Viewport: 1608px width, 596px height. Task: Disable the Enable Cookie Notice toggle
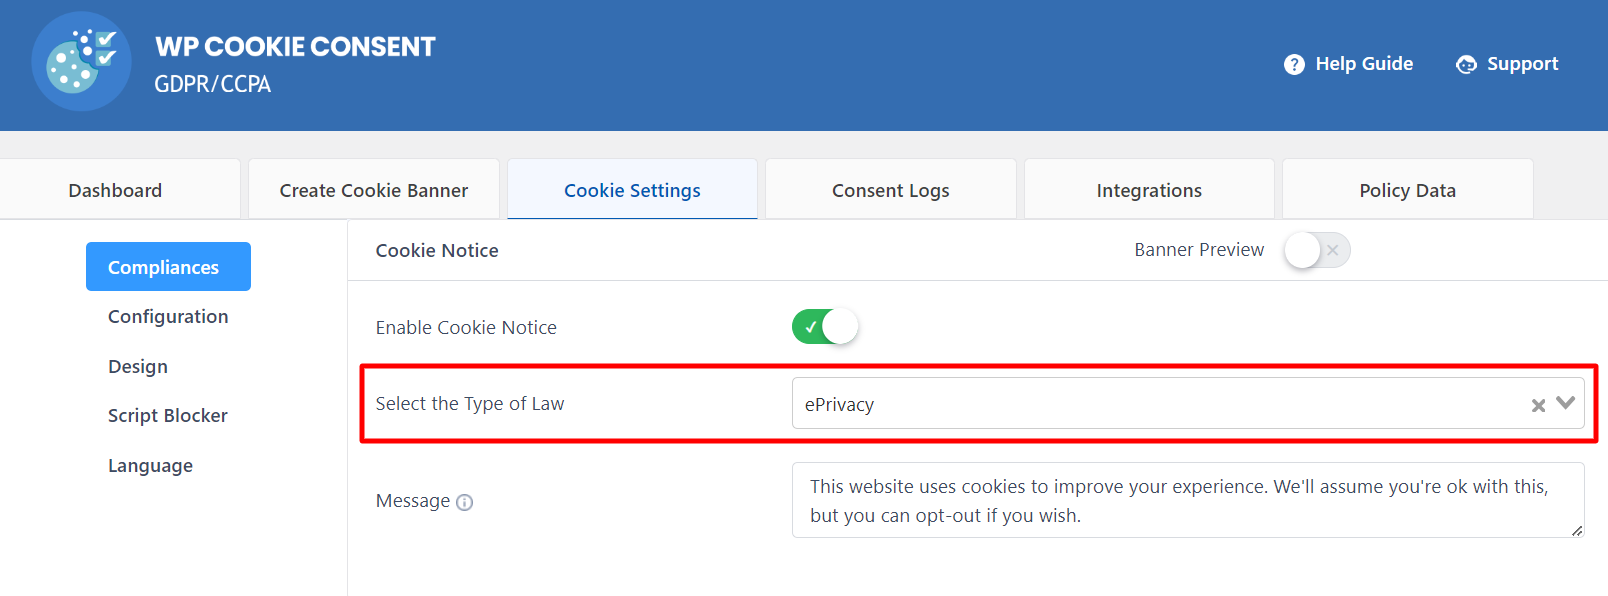click(x=825, y=327)
